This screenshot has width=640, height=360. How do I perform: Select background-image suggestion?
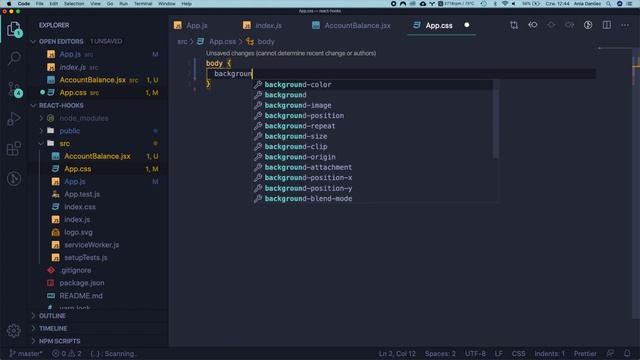click(x=373, y=105)
